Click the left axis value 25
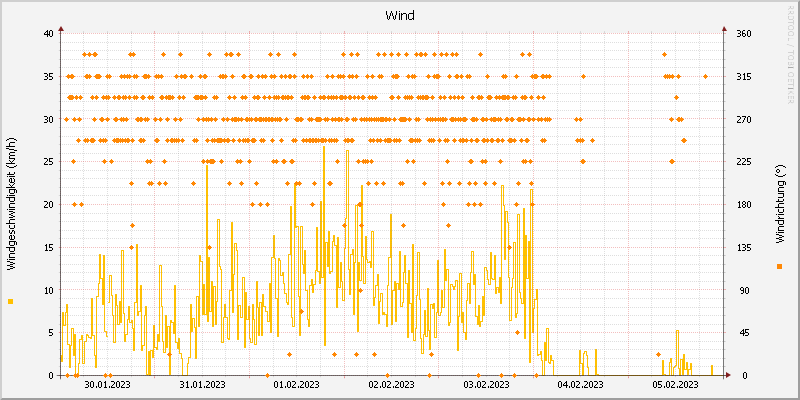 [48, 162]
